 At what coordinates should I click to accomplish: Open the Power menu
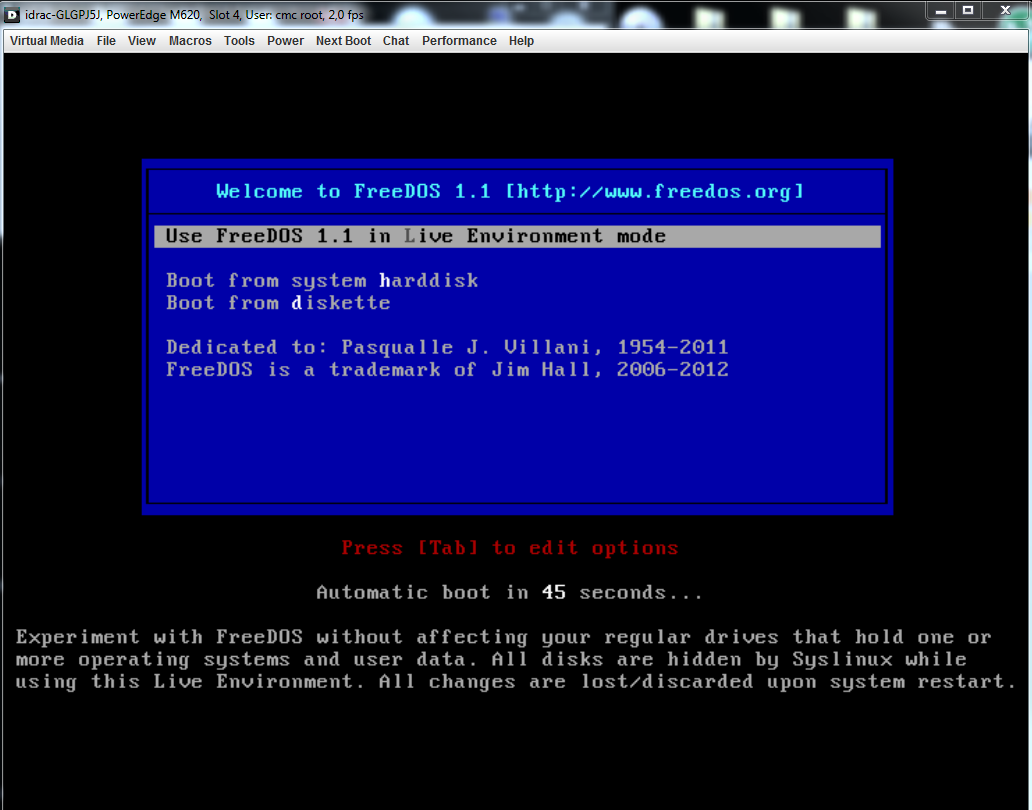285,41
